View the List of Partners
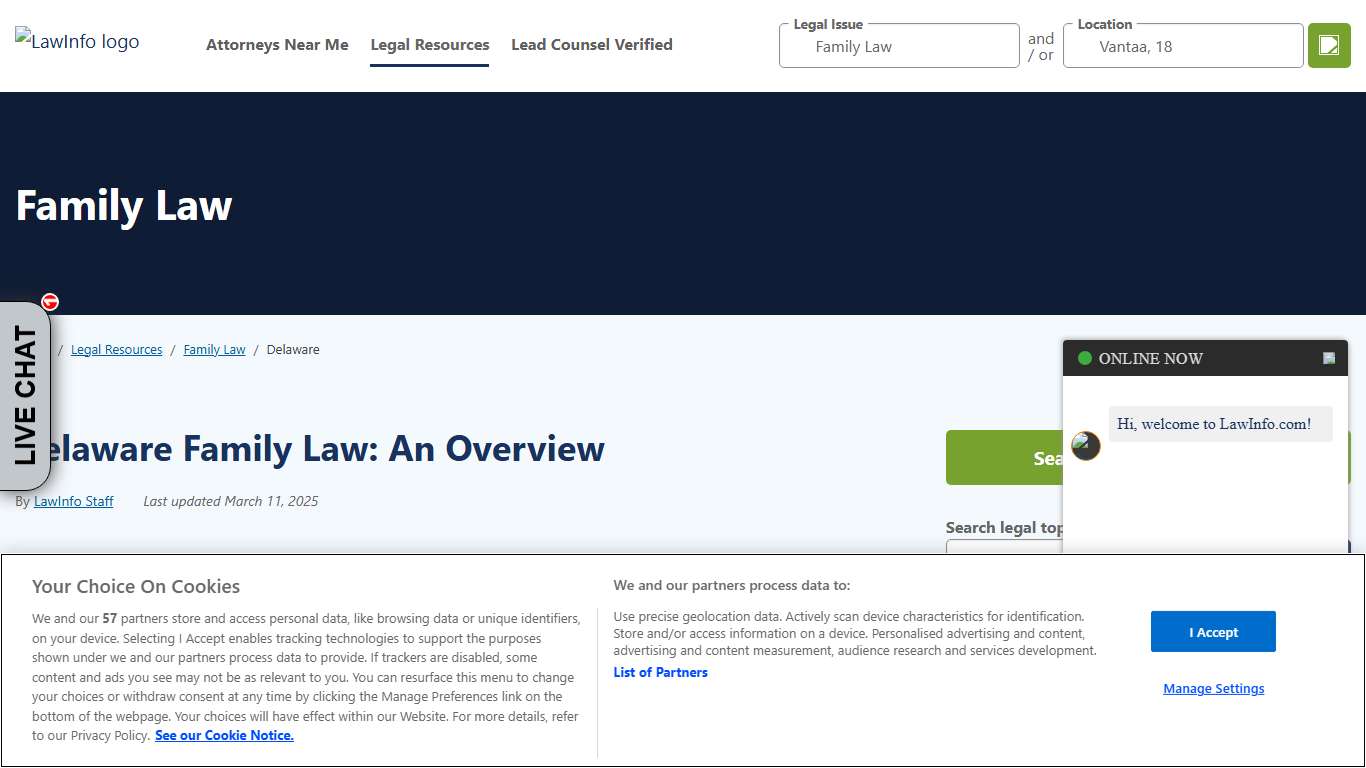The width and height of the screenshot is (1366, 768). tap(660, 672)
